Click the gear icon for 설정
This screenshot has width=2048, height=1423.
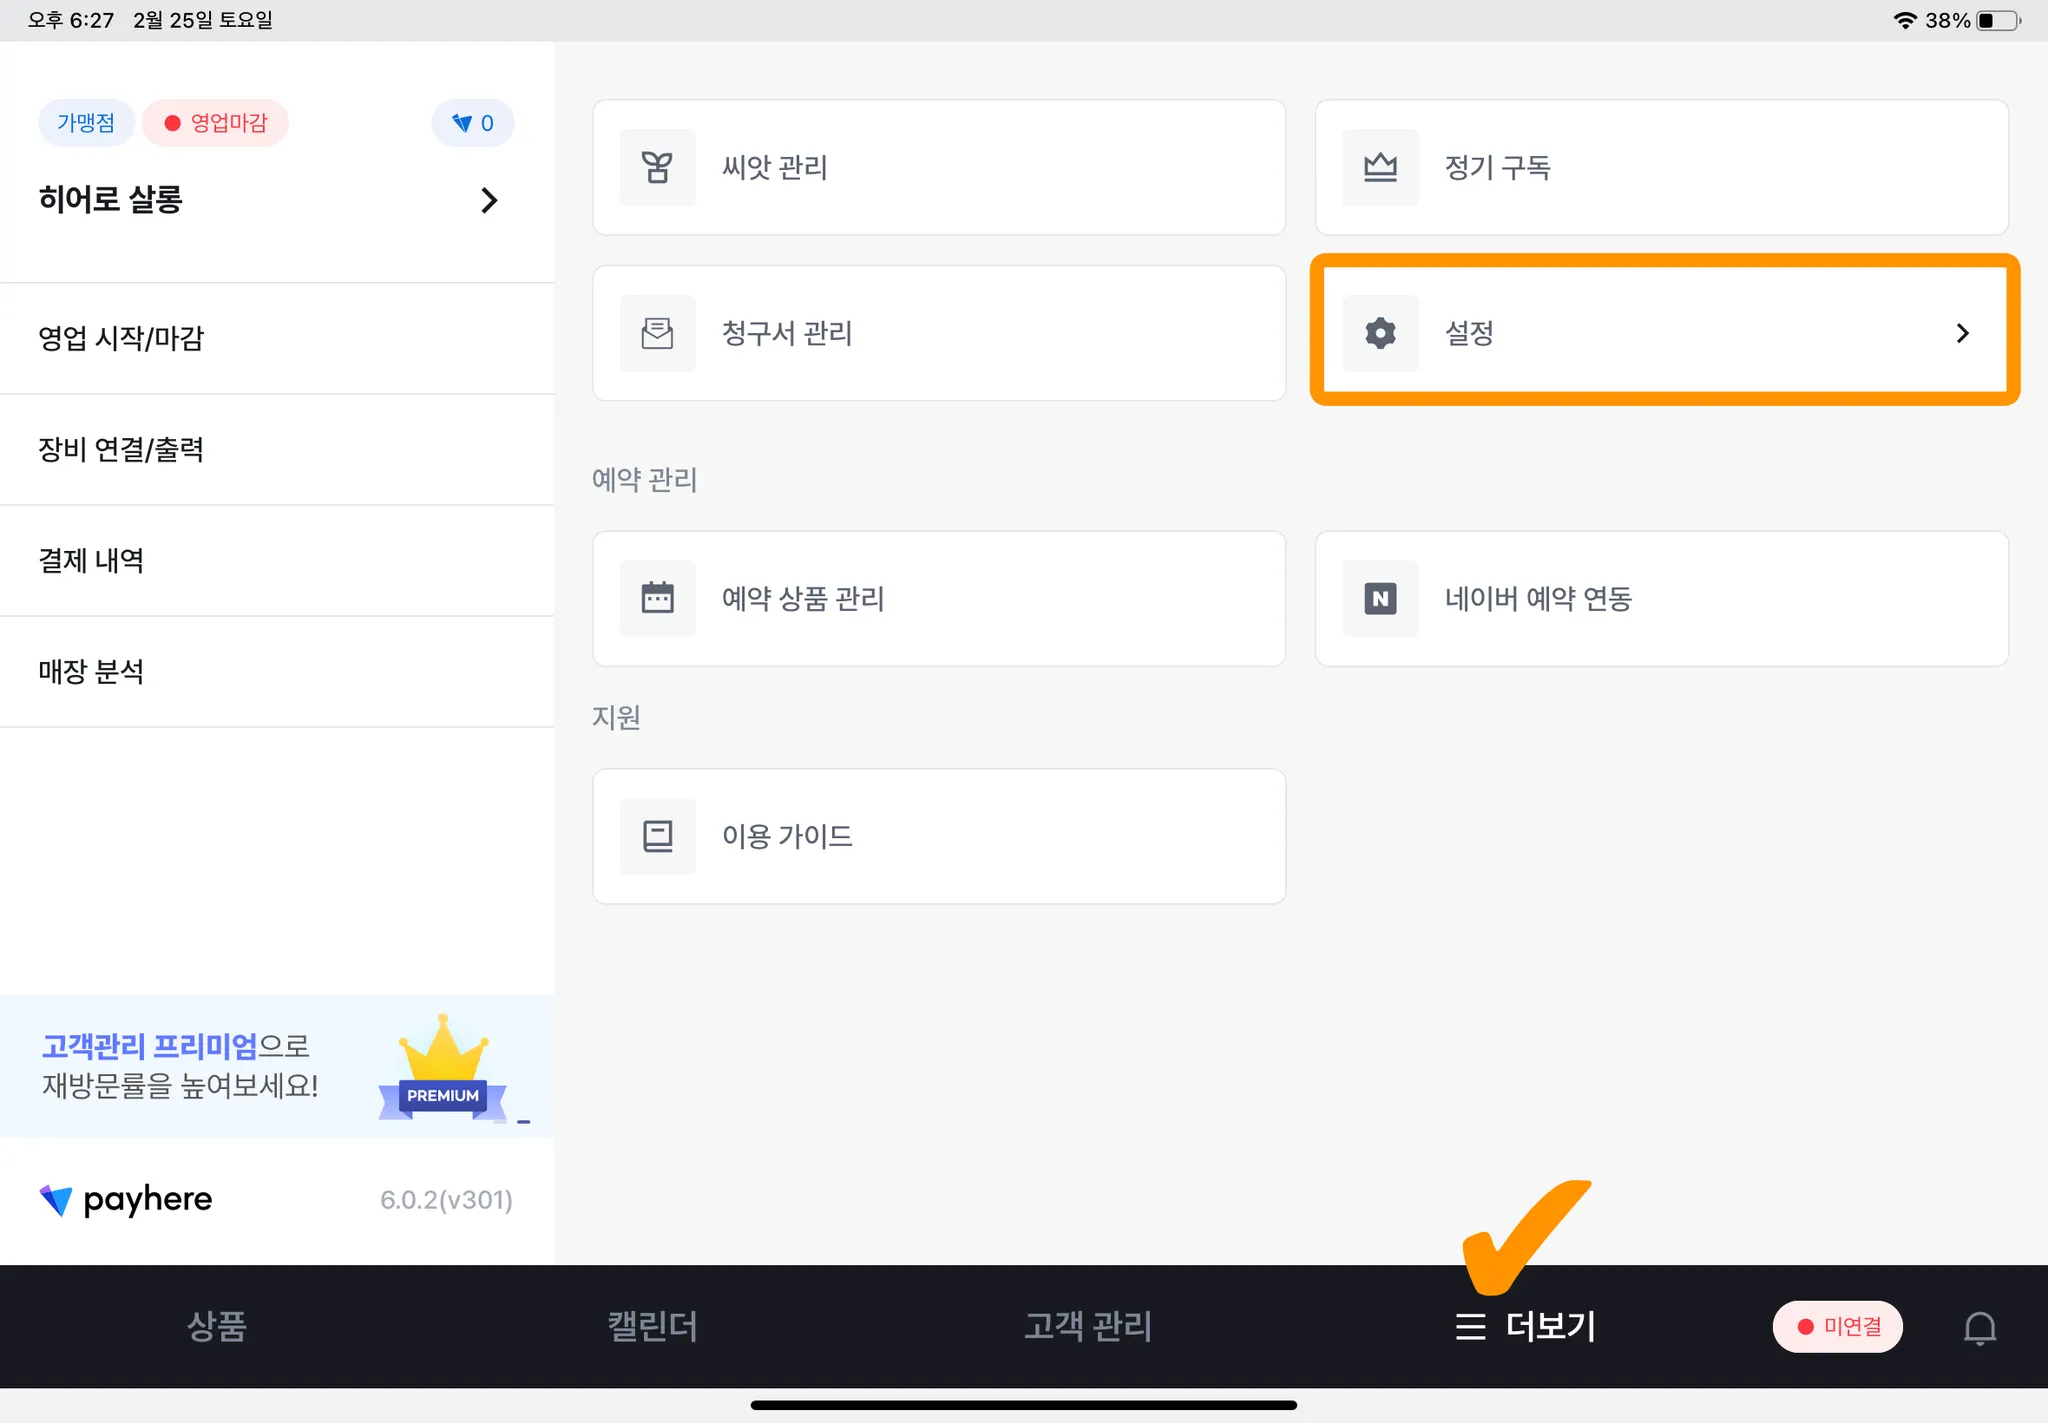(1380, 333)
